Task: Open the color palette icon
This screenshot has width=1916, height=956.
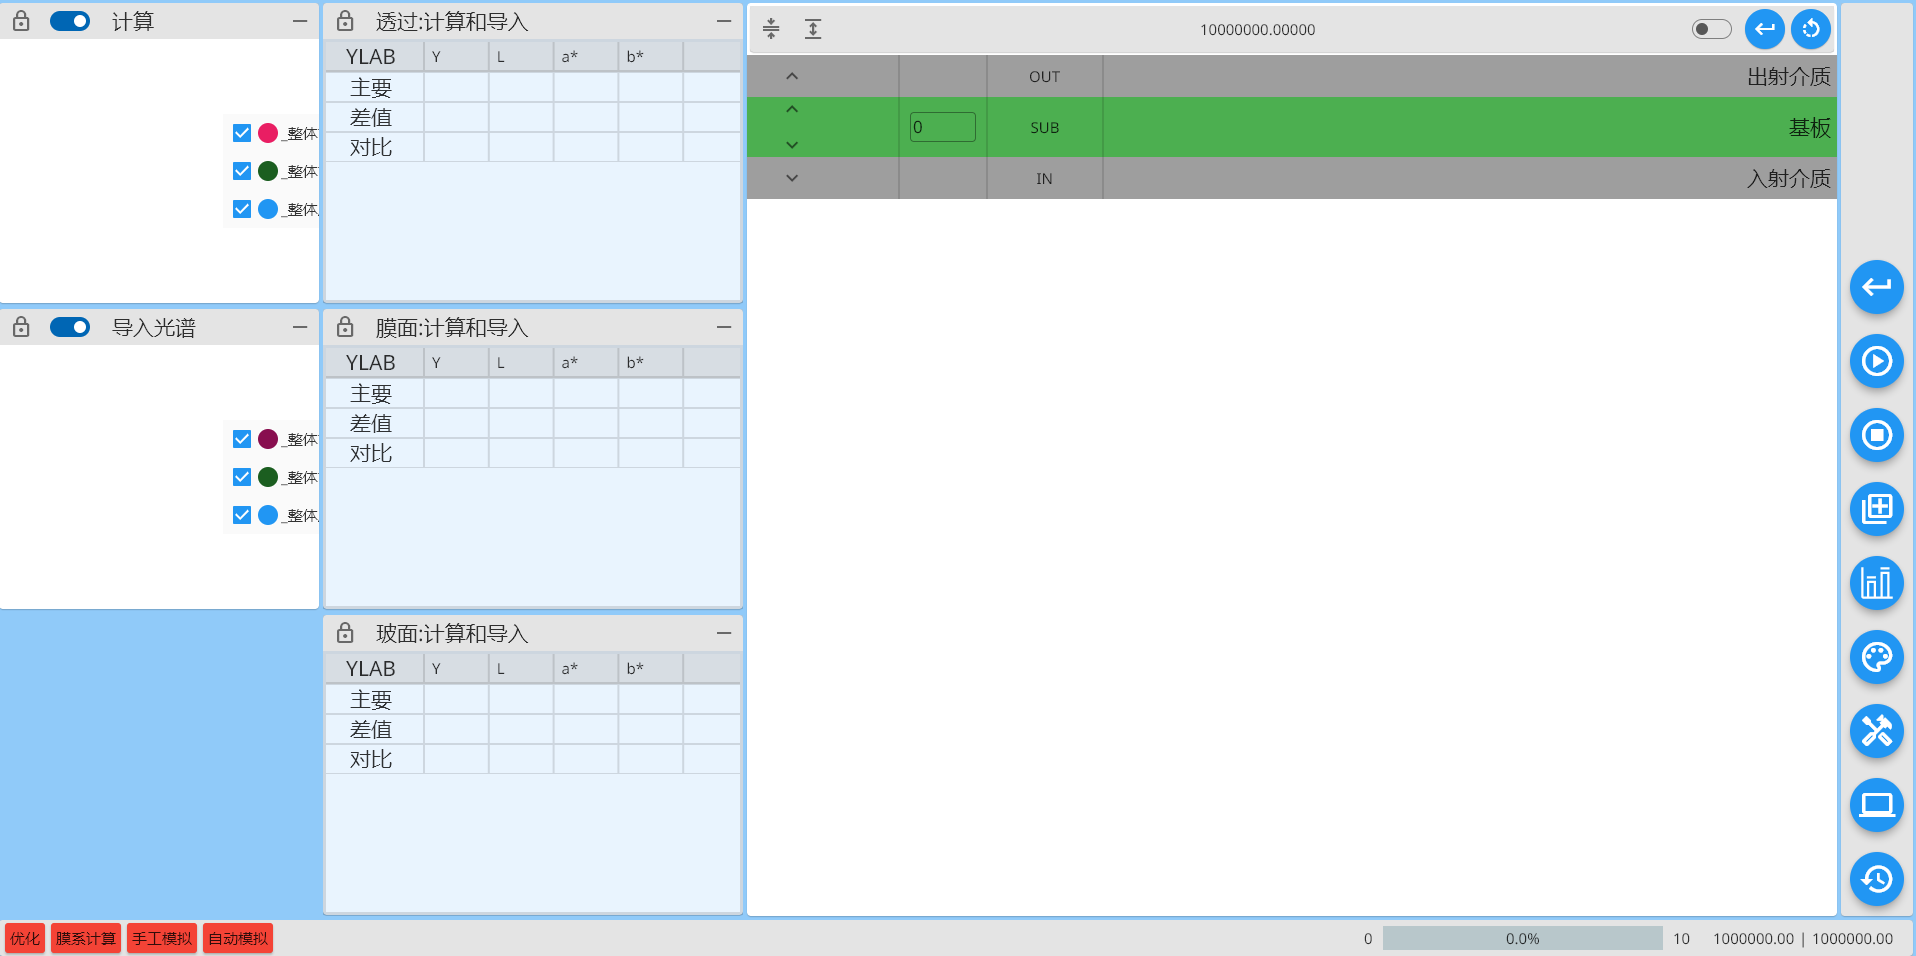Action: coord(1876,657)
